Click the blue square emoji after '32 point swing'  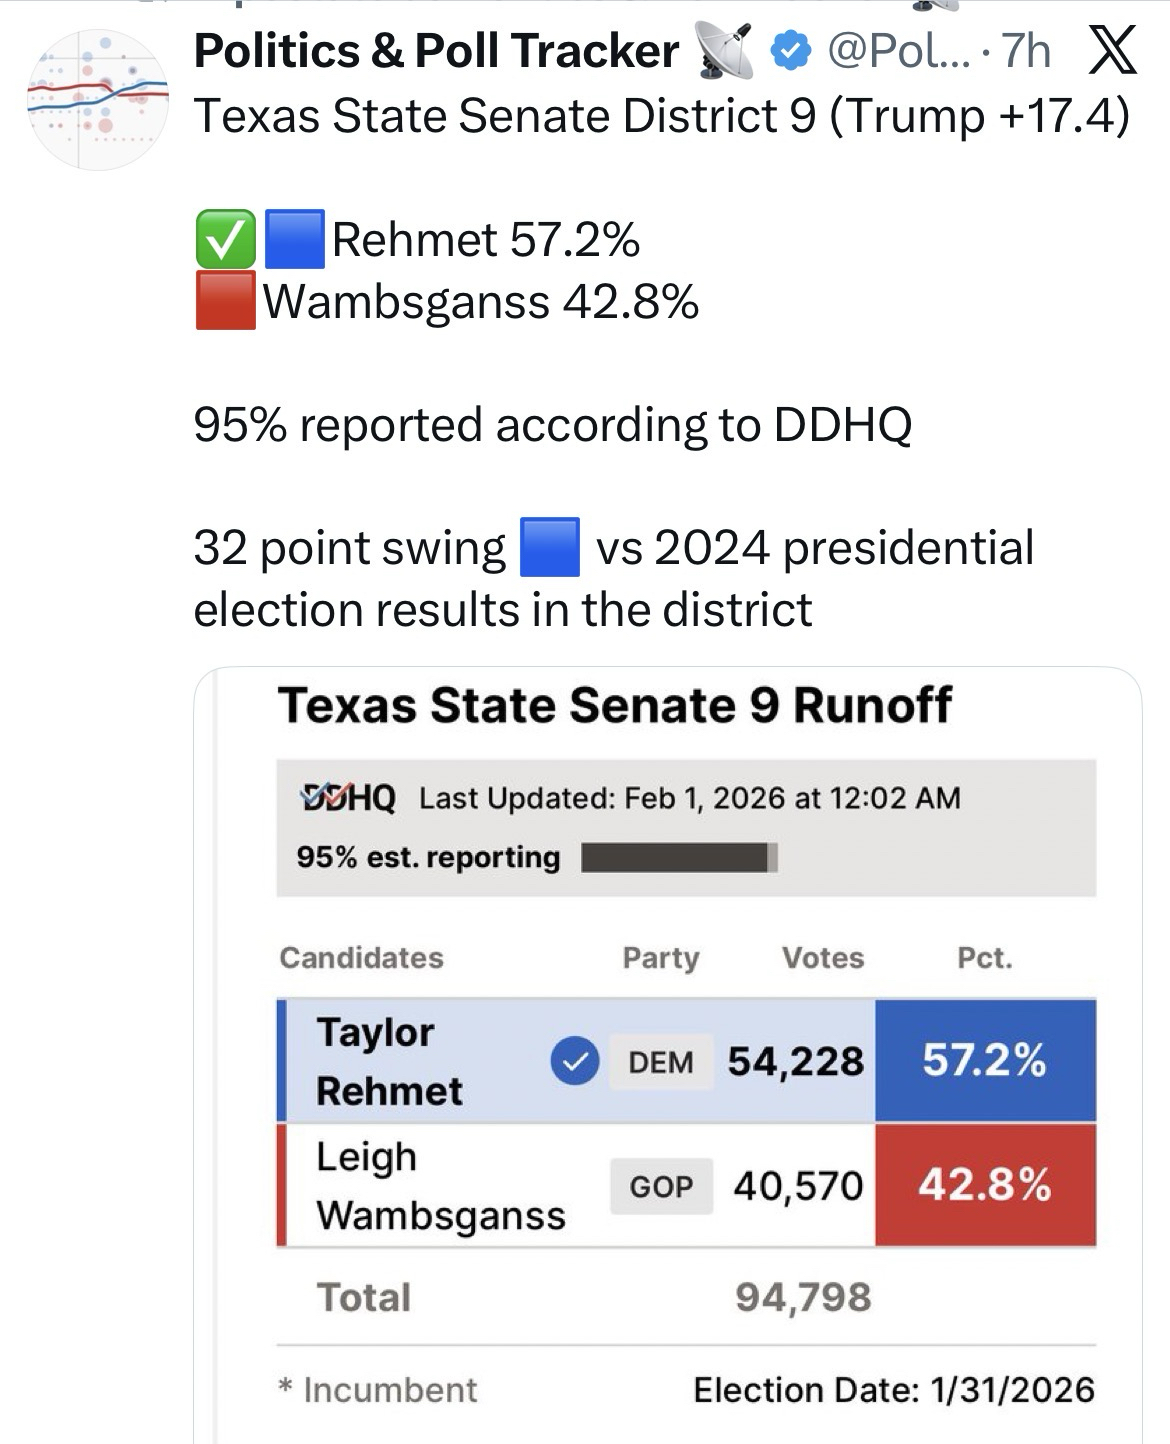click(x=550, y=547)
